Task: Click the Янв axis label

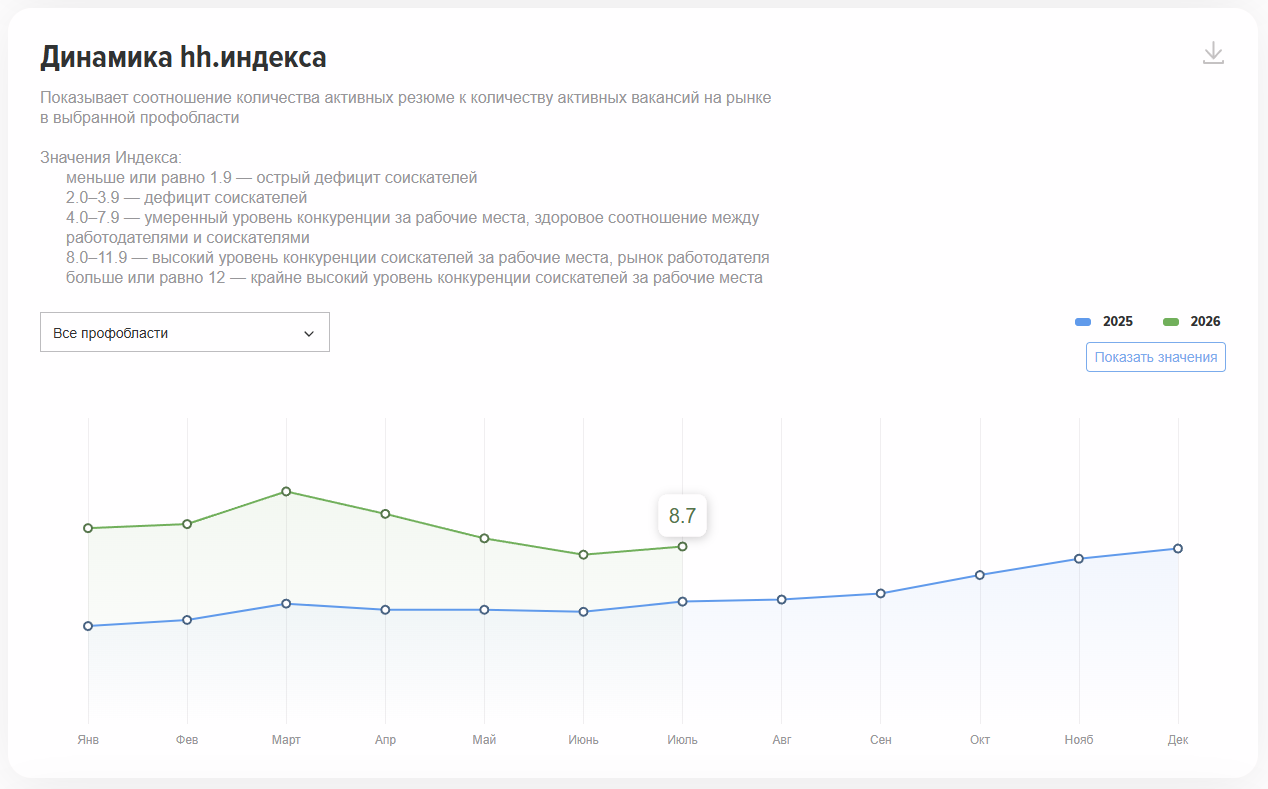Action: pos(88,740)
